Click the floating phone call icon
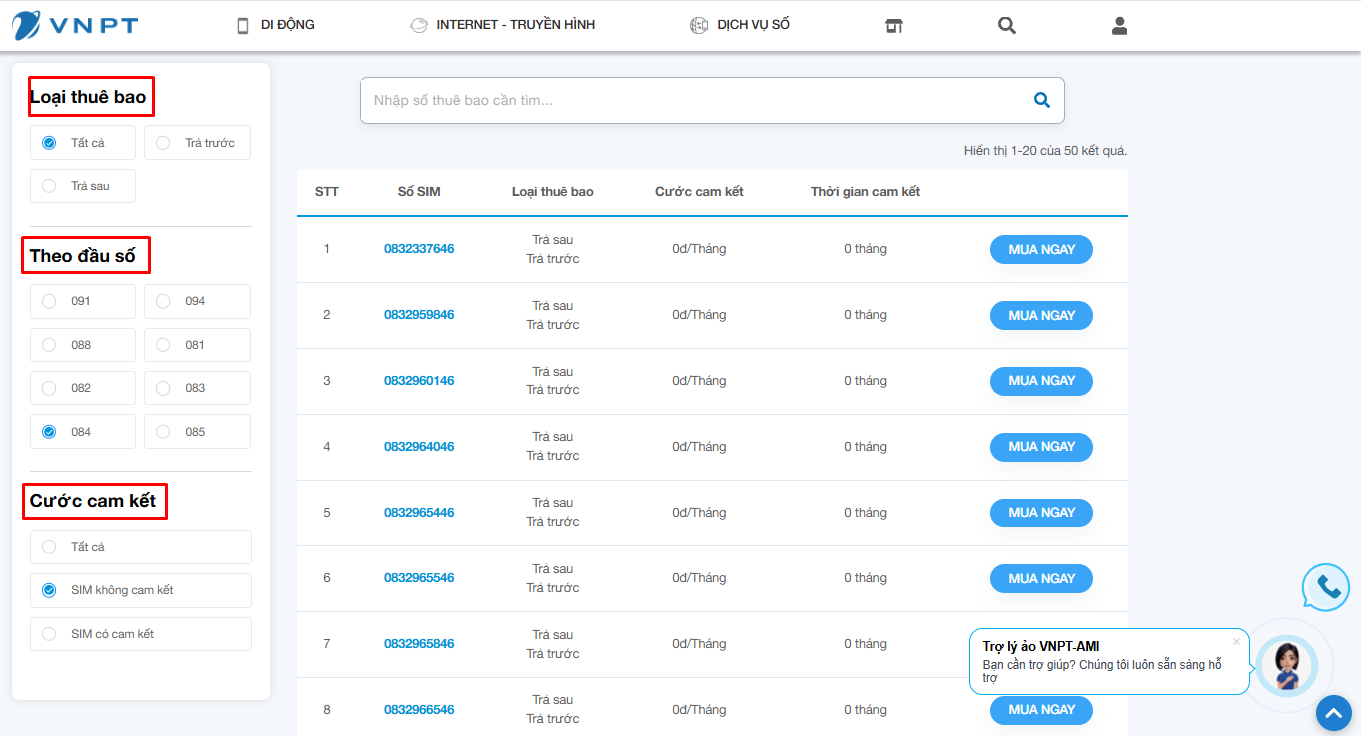Image resolution: width=1361 pixels, height=736 pixels. click(1327, 587)
